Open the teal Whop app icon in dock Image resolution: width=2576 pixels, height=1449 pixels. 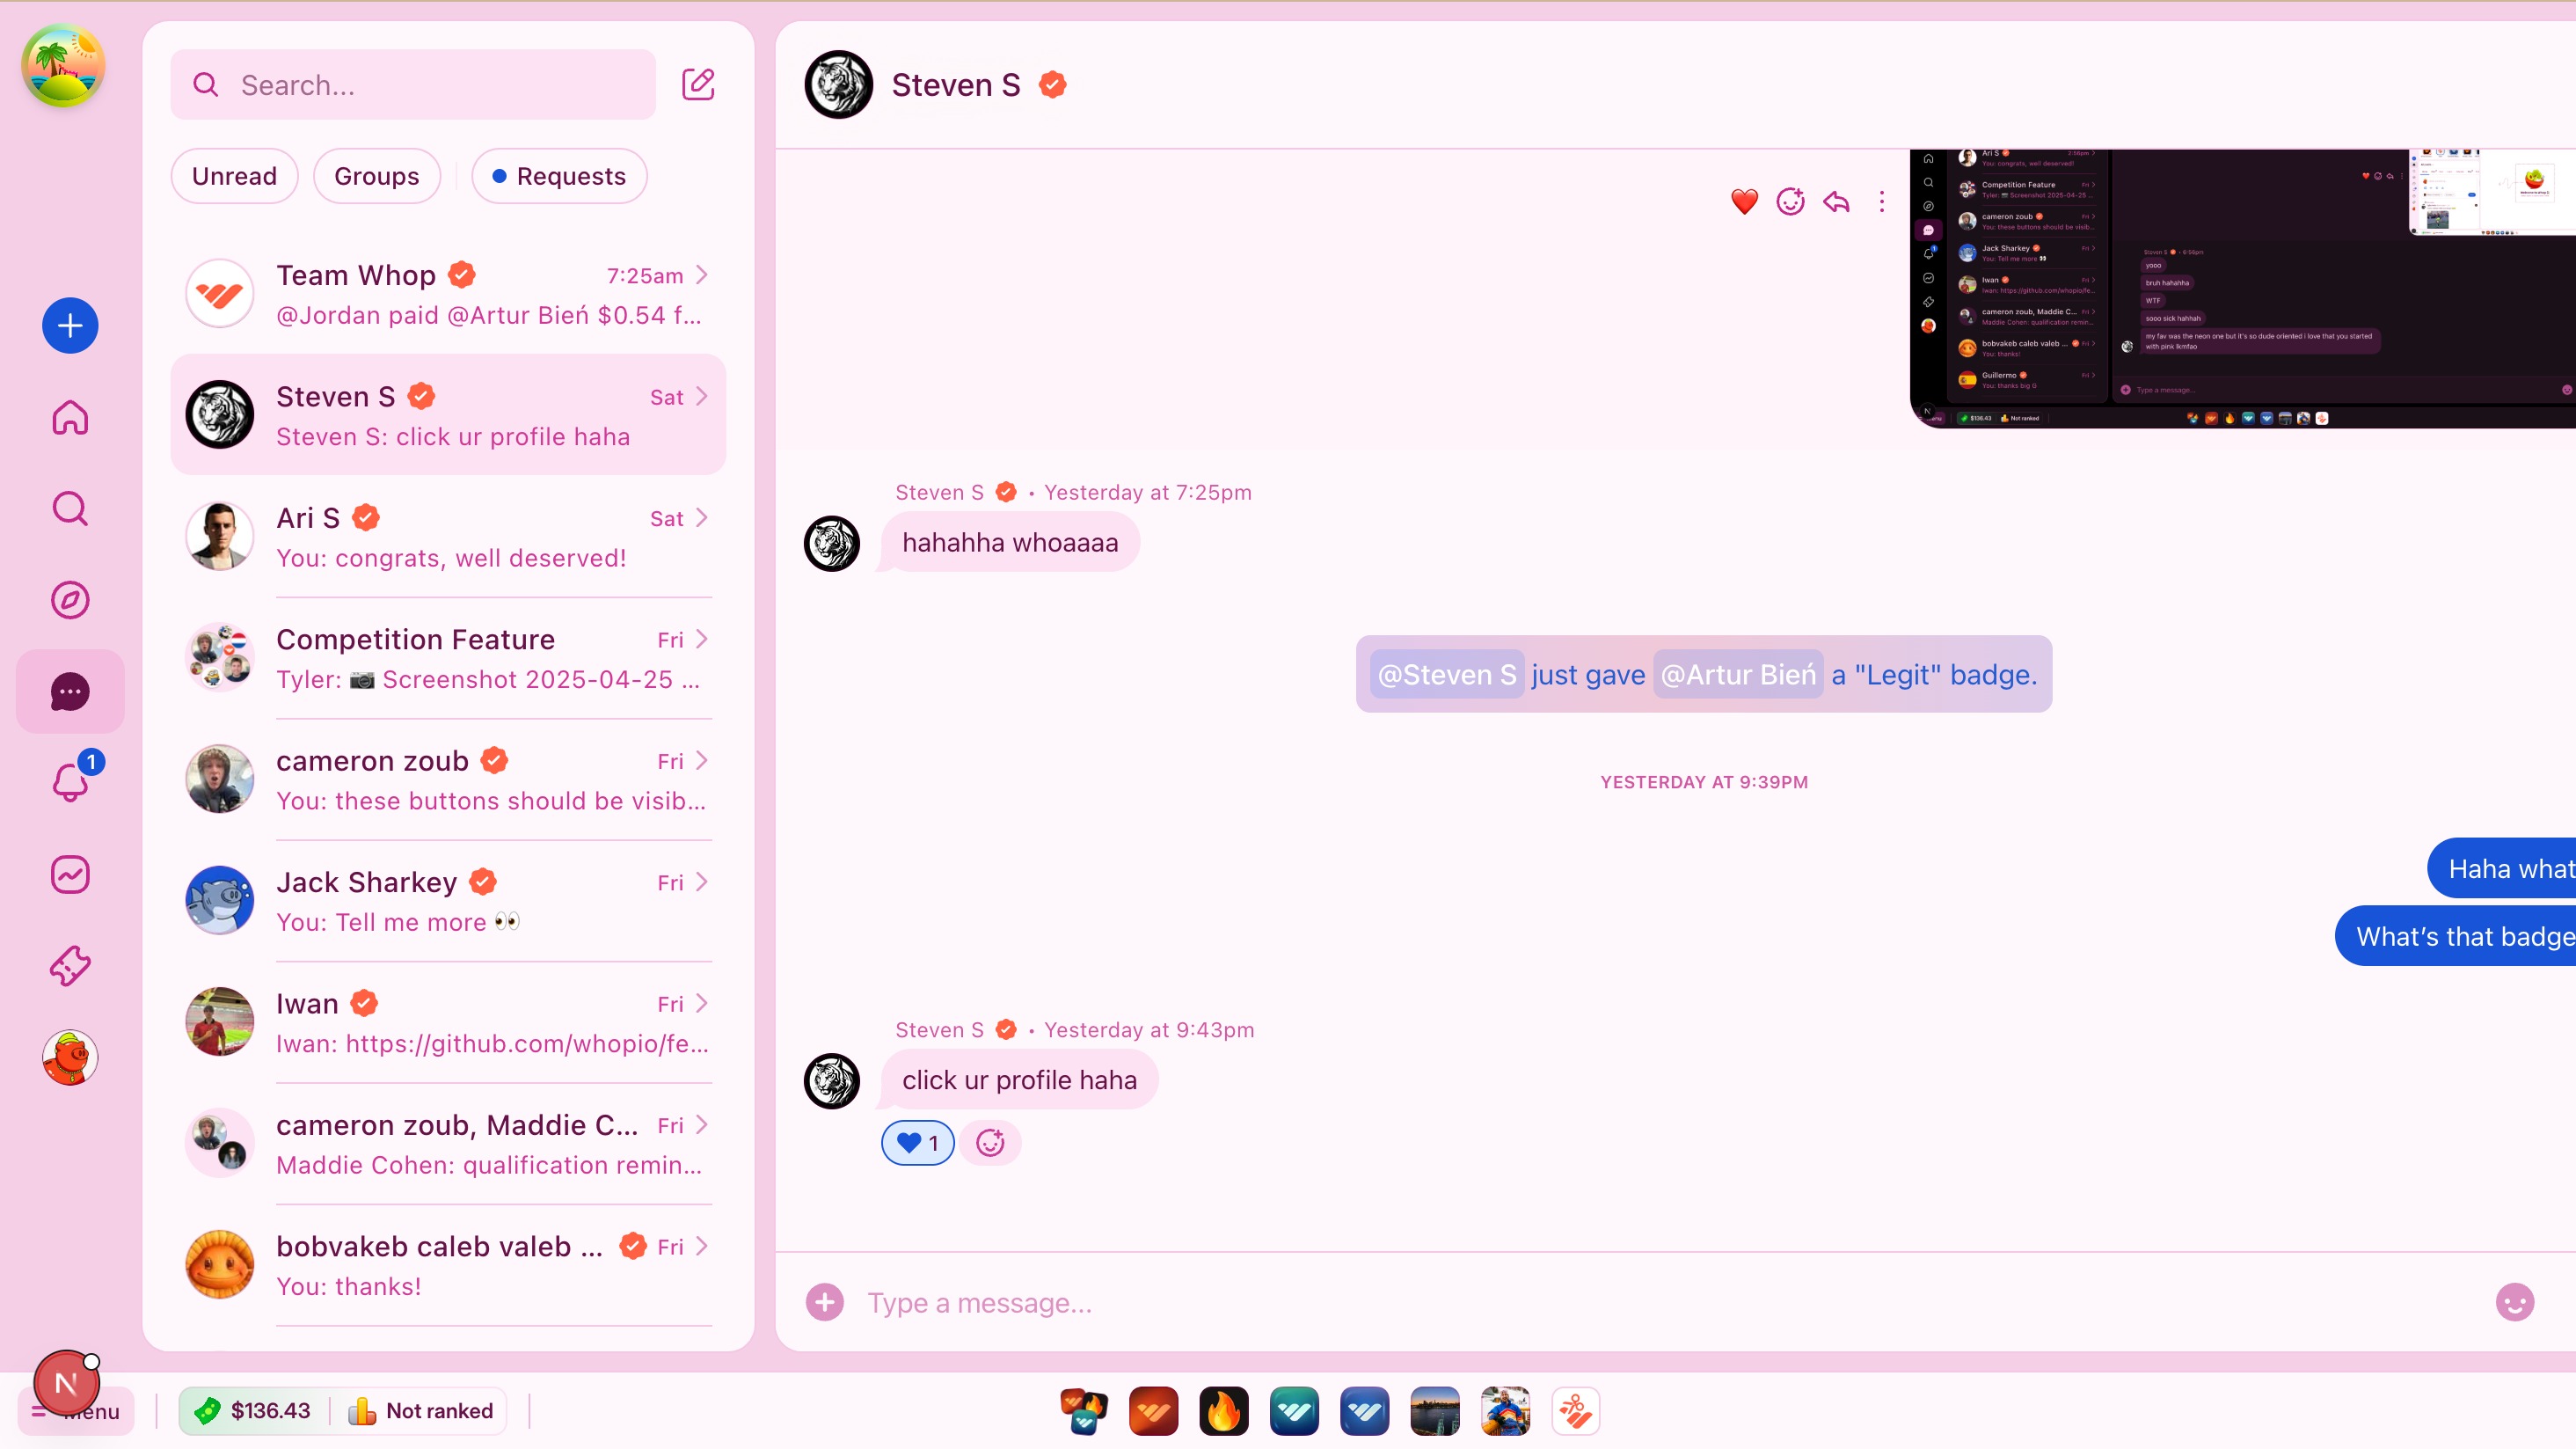tap(1294, 1411)
